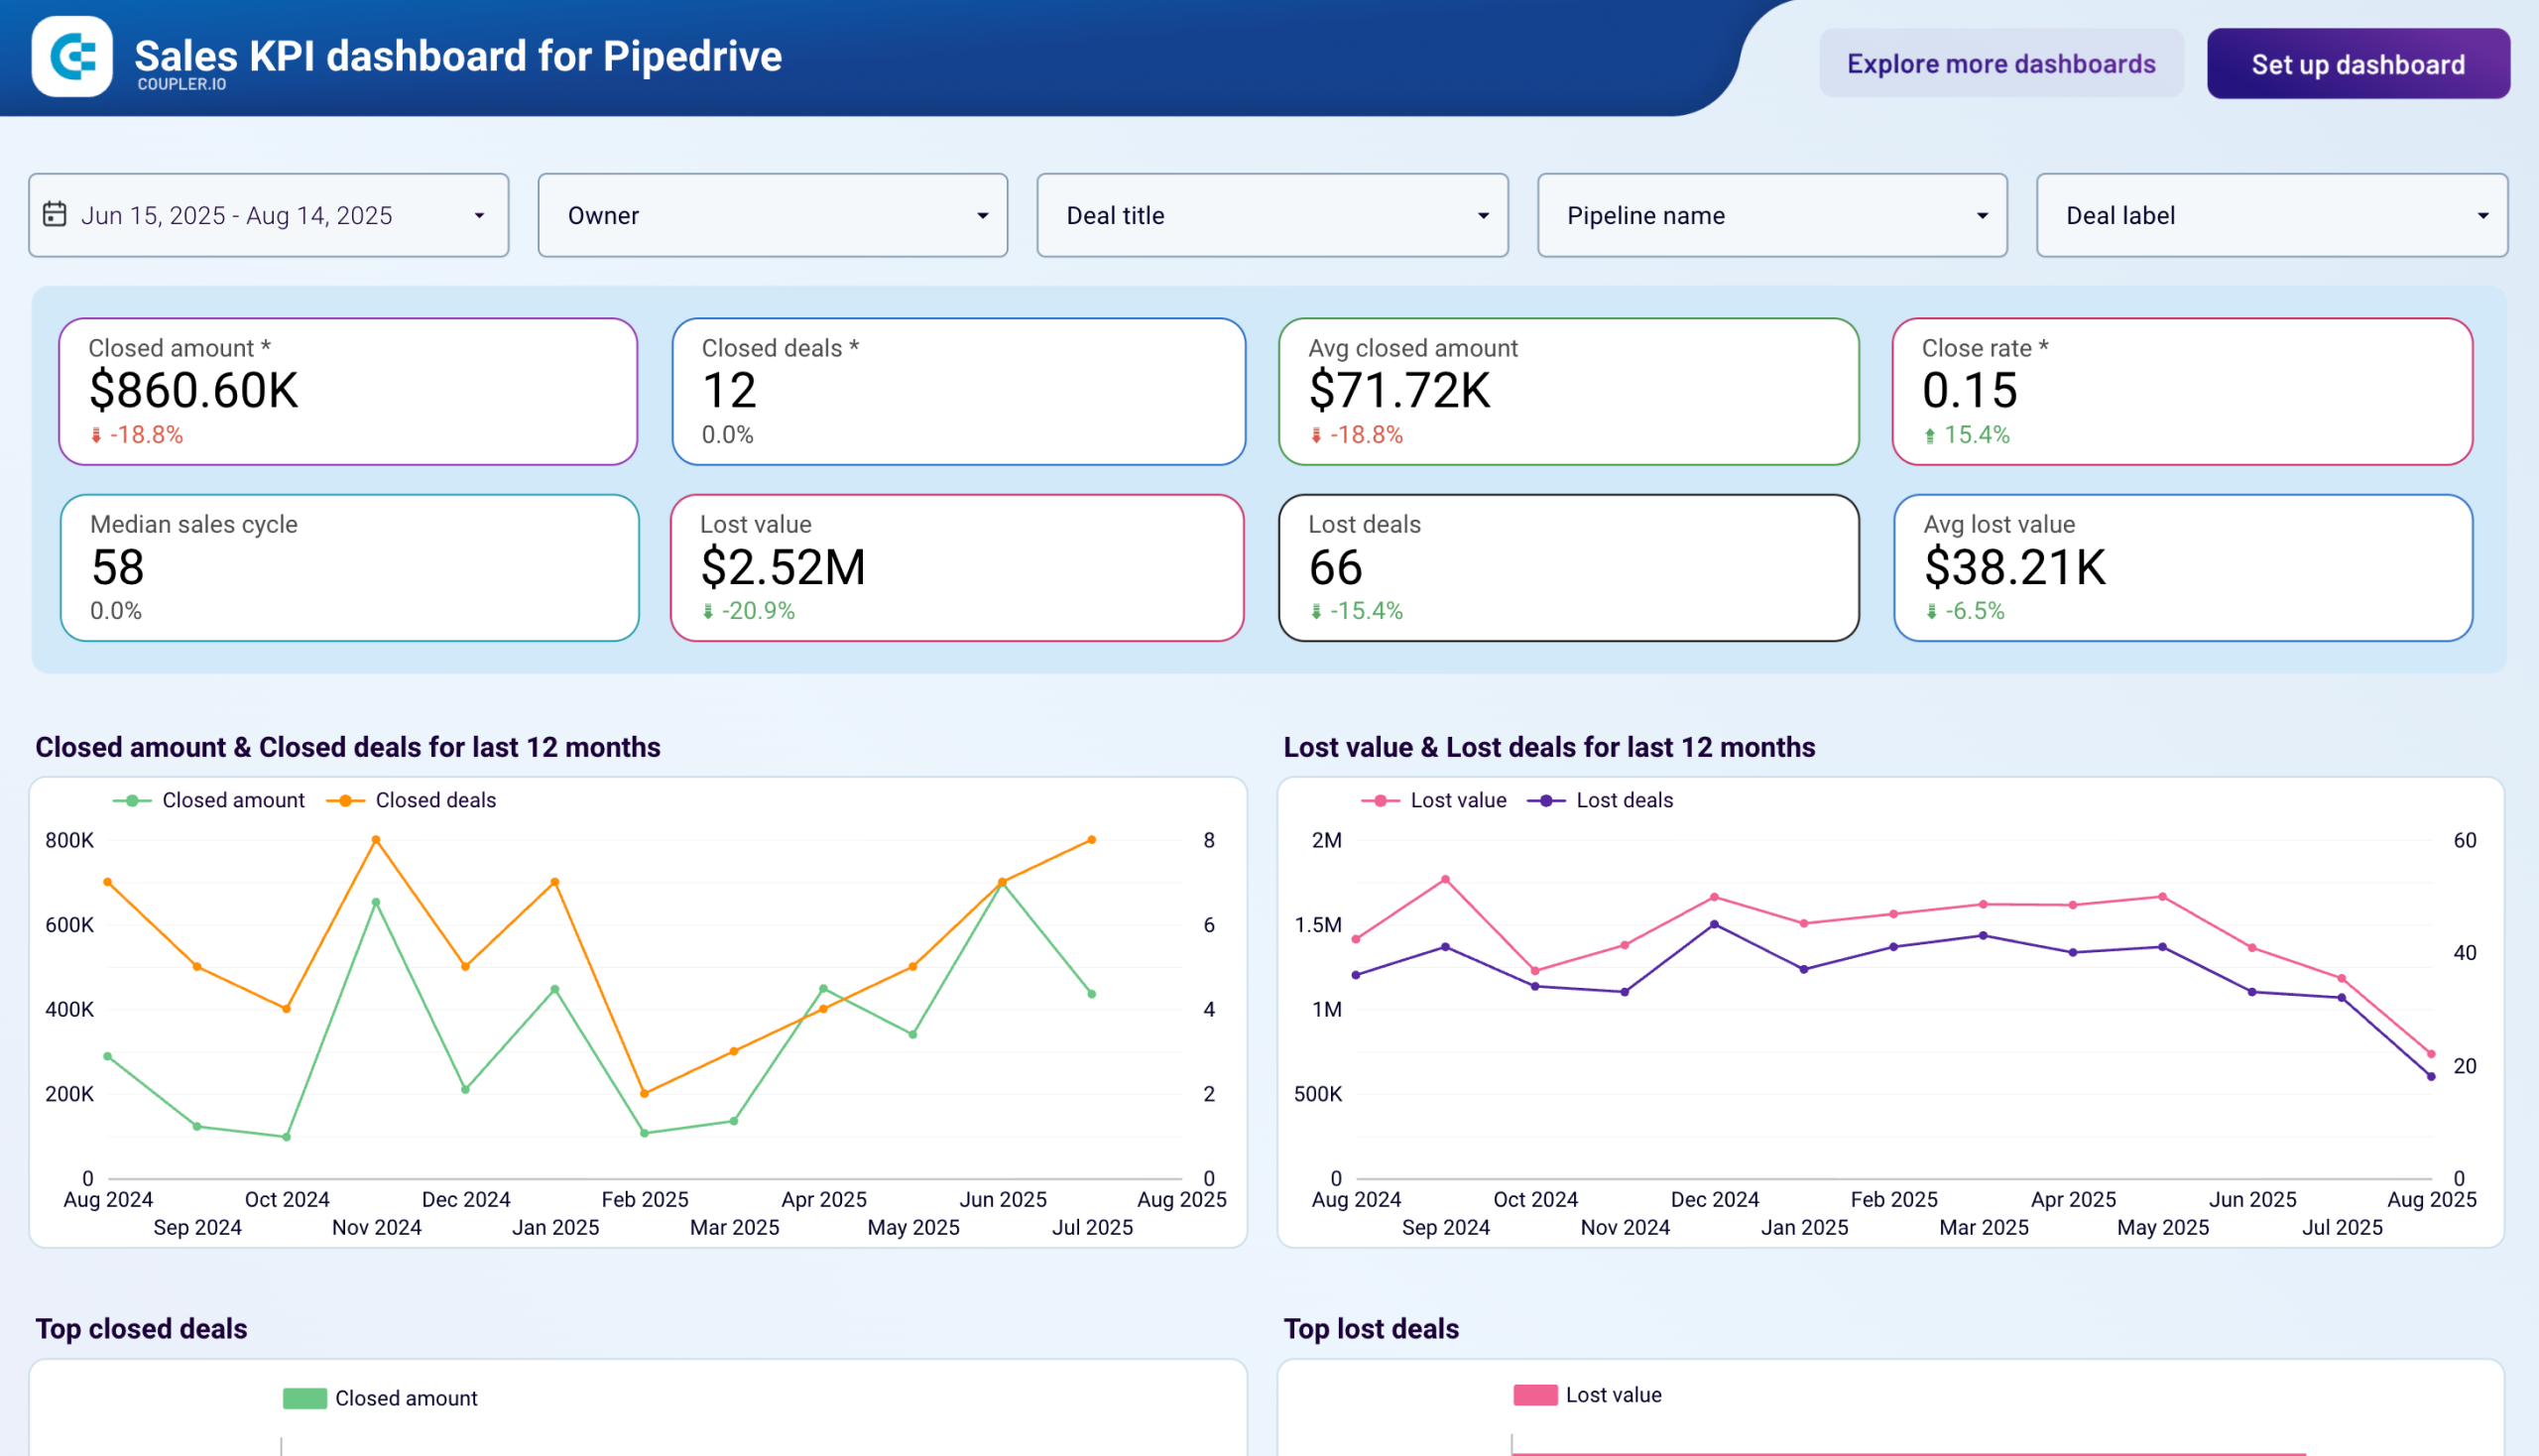Open the Deal label dropdown

[2272, 215]
